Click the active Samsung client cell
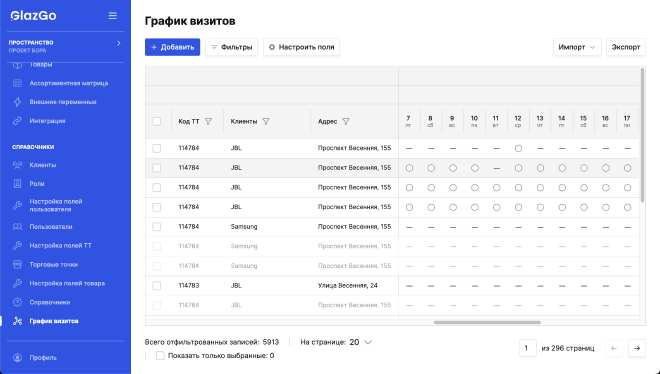The image size is (660, 374). coord(244,227)
